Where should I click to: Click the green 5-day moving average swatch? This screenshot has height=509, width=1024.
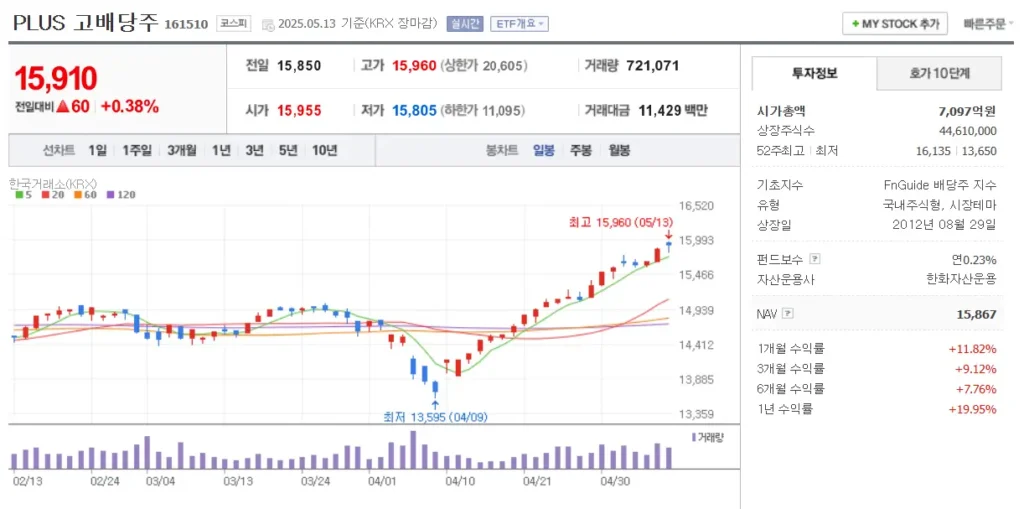click(20, 195)
